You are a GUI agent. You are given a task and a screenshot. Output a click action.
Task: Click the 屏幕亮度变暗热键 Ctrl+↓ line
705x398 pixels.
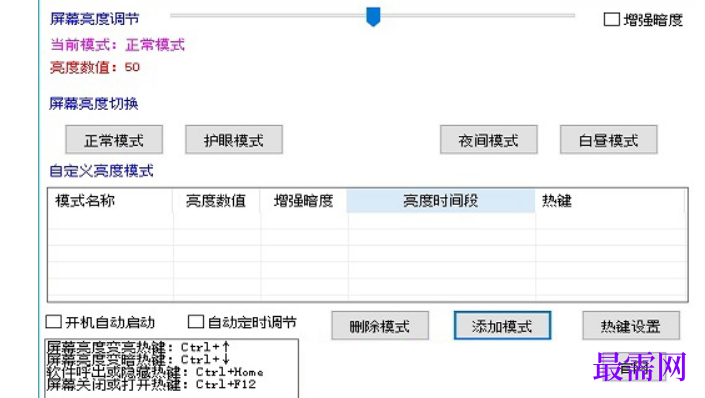(138, 359)
